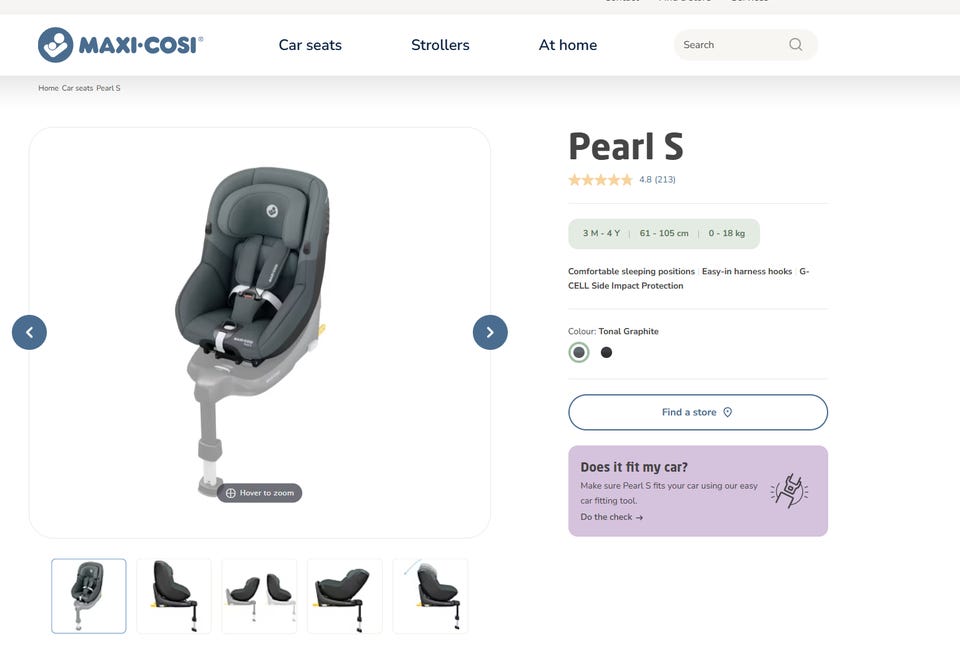Click the Maxi-Cosi logo icon
Viewport: 960px width, 646px height.
tap(55, 45)
